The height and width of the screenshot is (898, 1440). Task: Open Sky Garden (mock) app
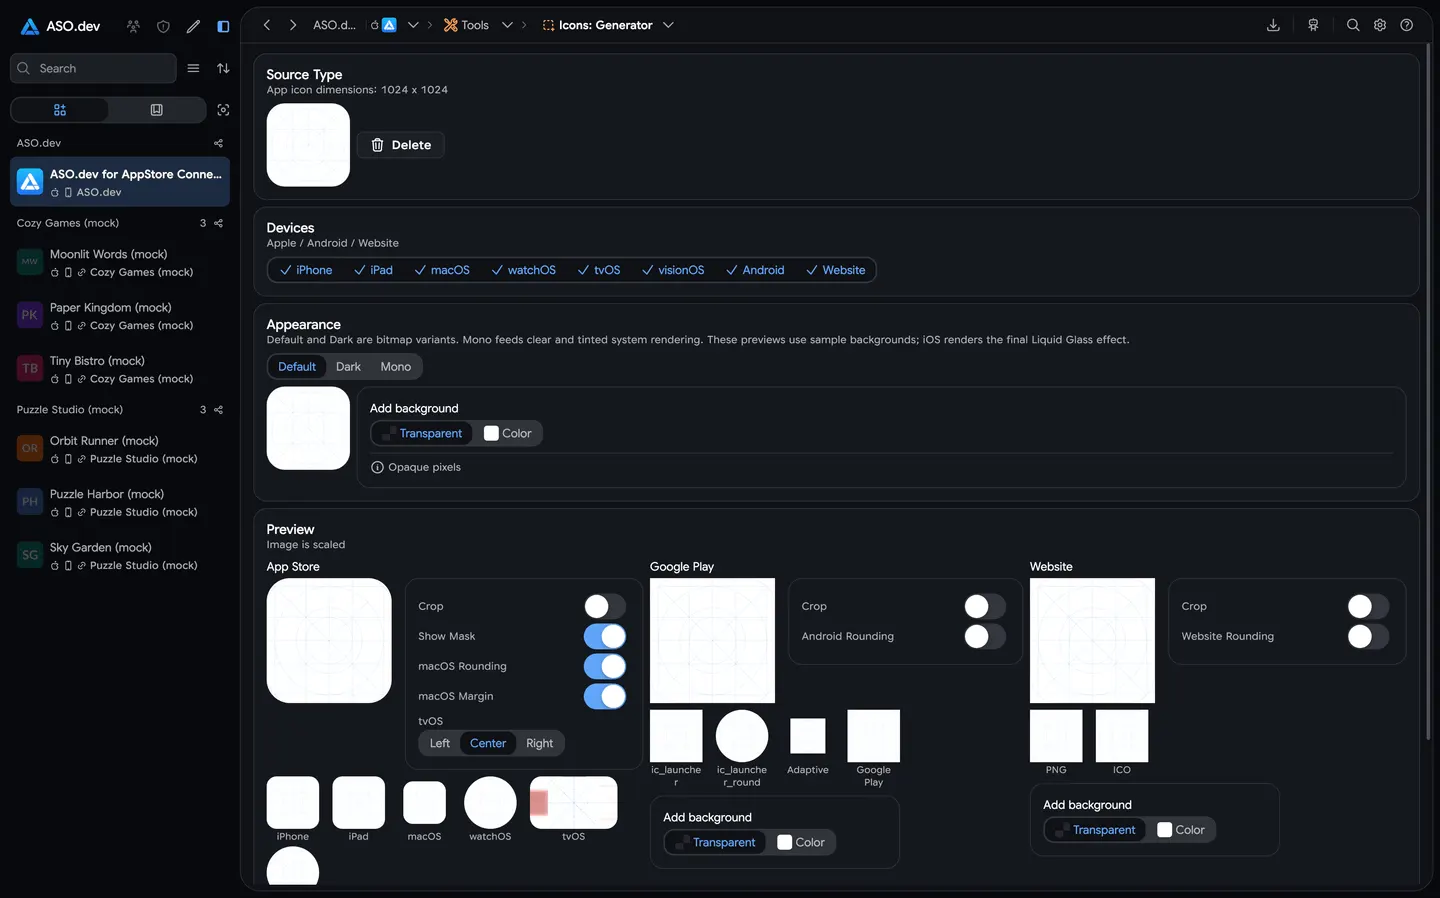point(120,556)
